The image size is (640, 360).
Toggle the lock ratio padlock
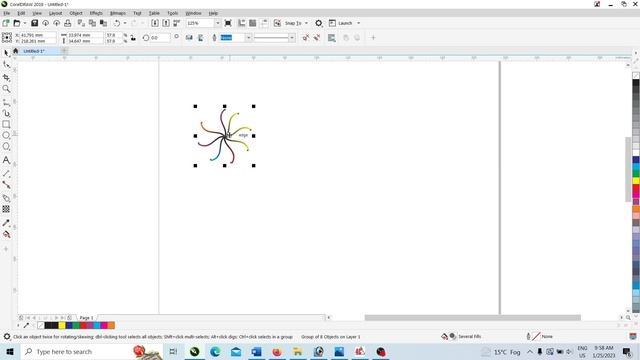(x=133, y=38)
